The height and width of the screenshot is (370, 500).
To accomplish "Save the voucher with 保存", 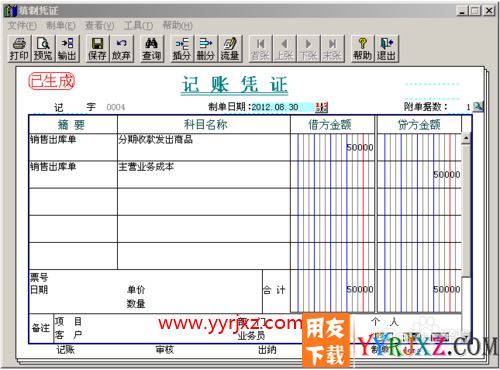I will click(97, 49).
